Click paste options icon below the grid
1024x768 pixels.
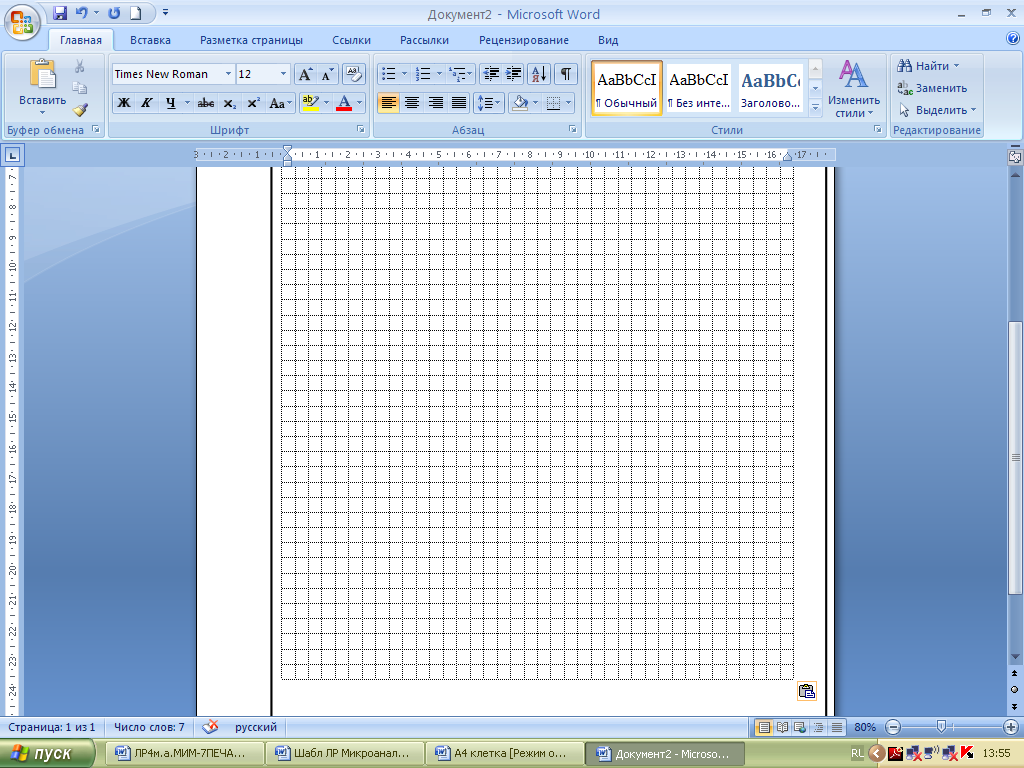pyautogui.click(x=807, y=691)
